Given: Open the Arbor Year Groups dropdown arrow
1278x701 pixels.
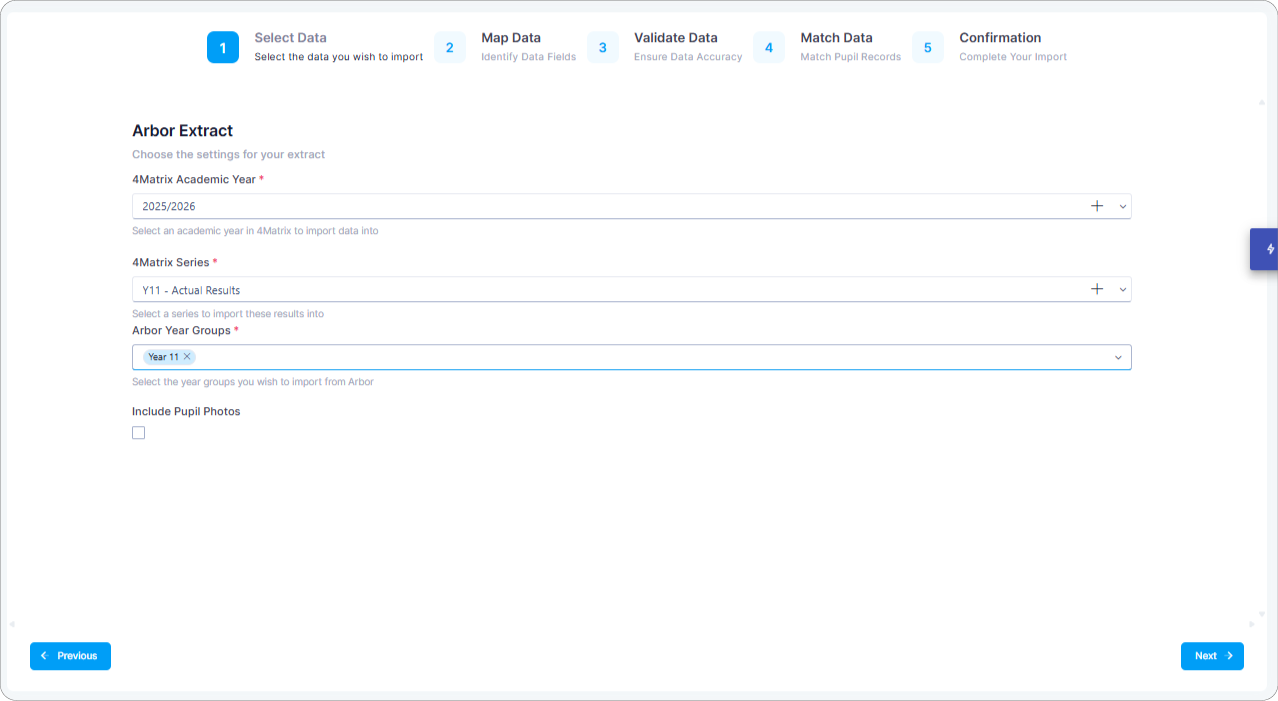Looking at the screenshot, I should (x=1118, y=357).
